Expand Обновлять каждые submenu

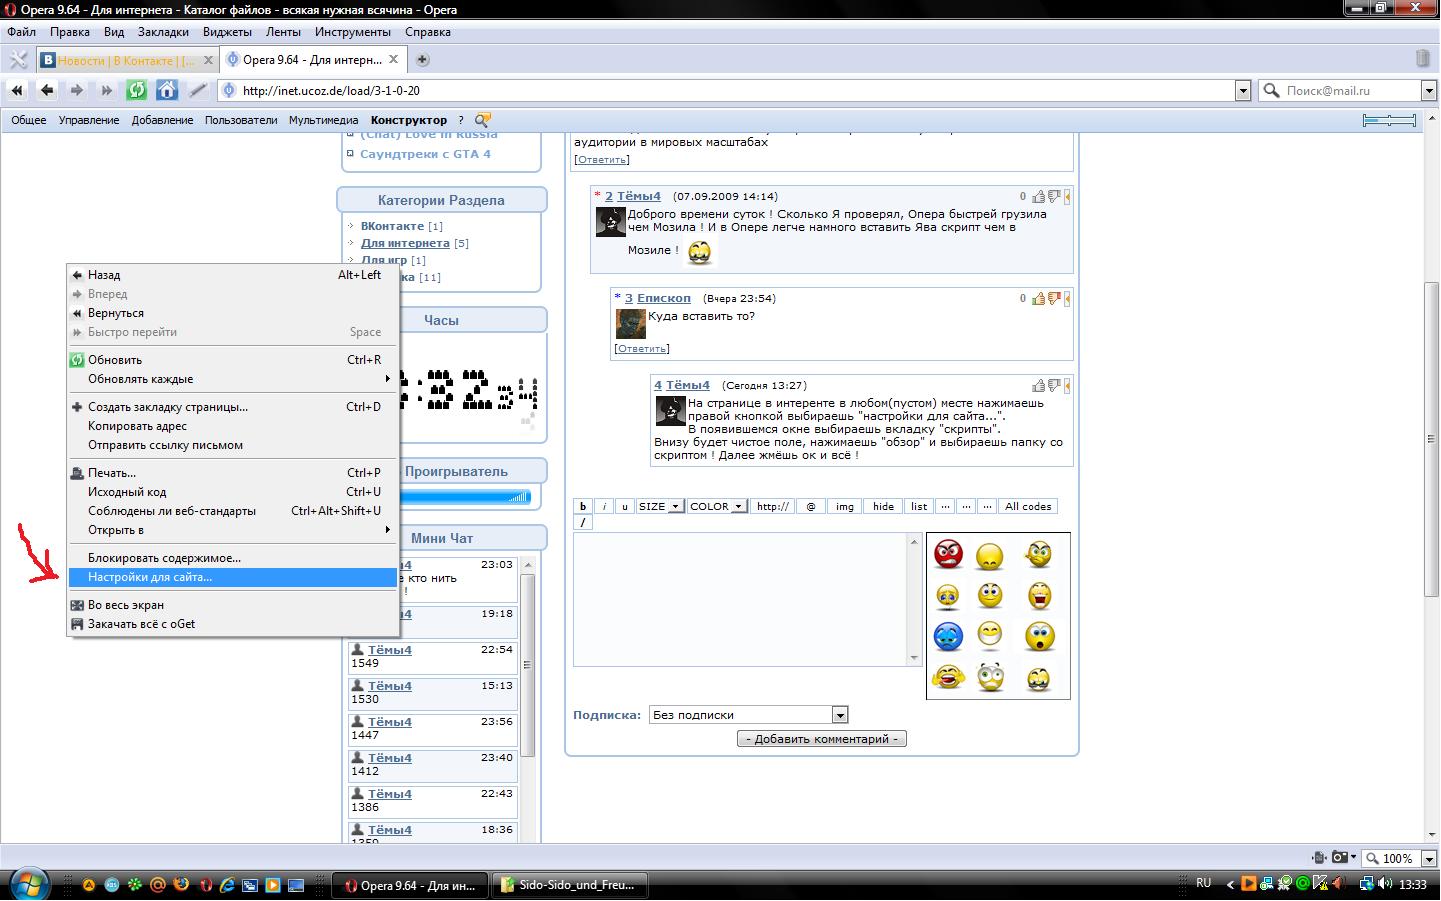(x=232, y=379)
